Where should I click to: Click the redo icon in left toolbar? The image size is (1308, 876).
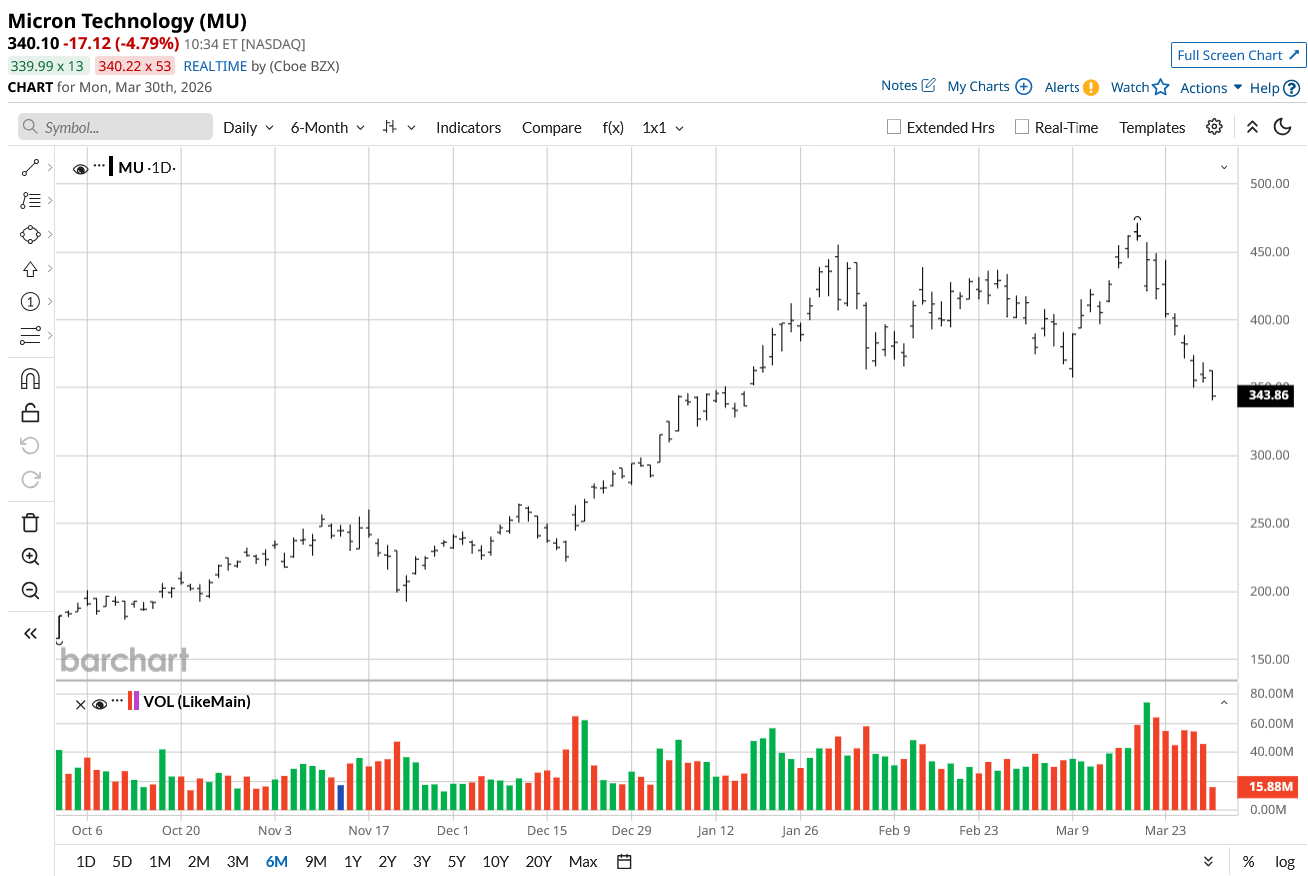click(30, 479)
